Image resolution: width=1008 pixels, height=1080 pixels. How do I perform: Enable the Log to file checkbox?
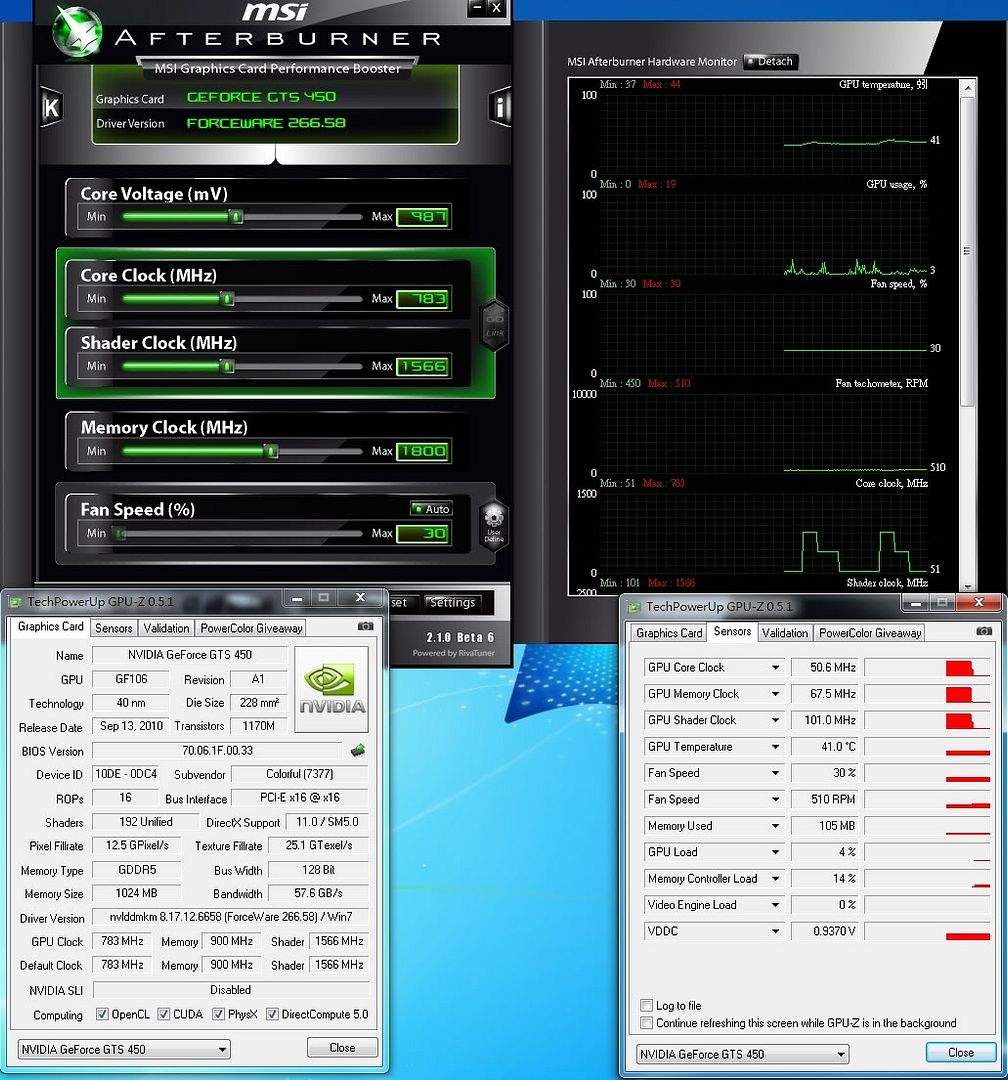[x=646, y=1005]
